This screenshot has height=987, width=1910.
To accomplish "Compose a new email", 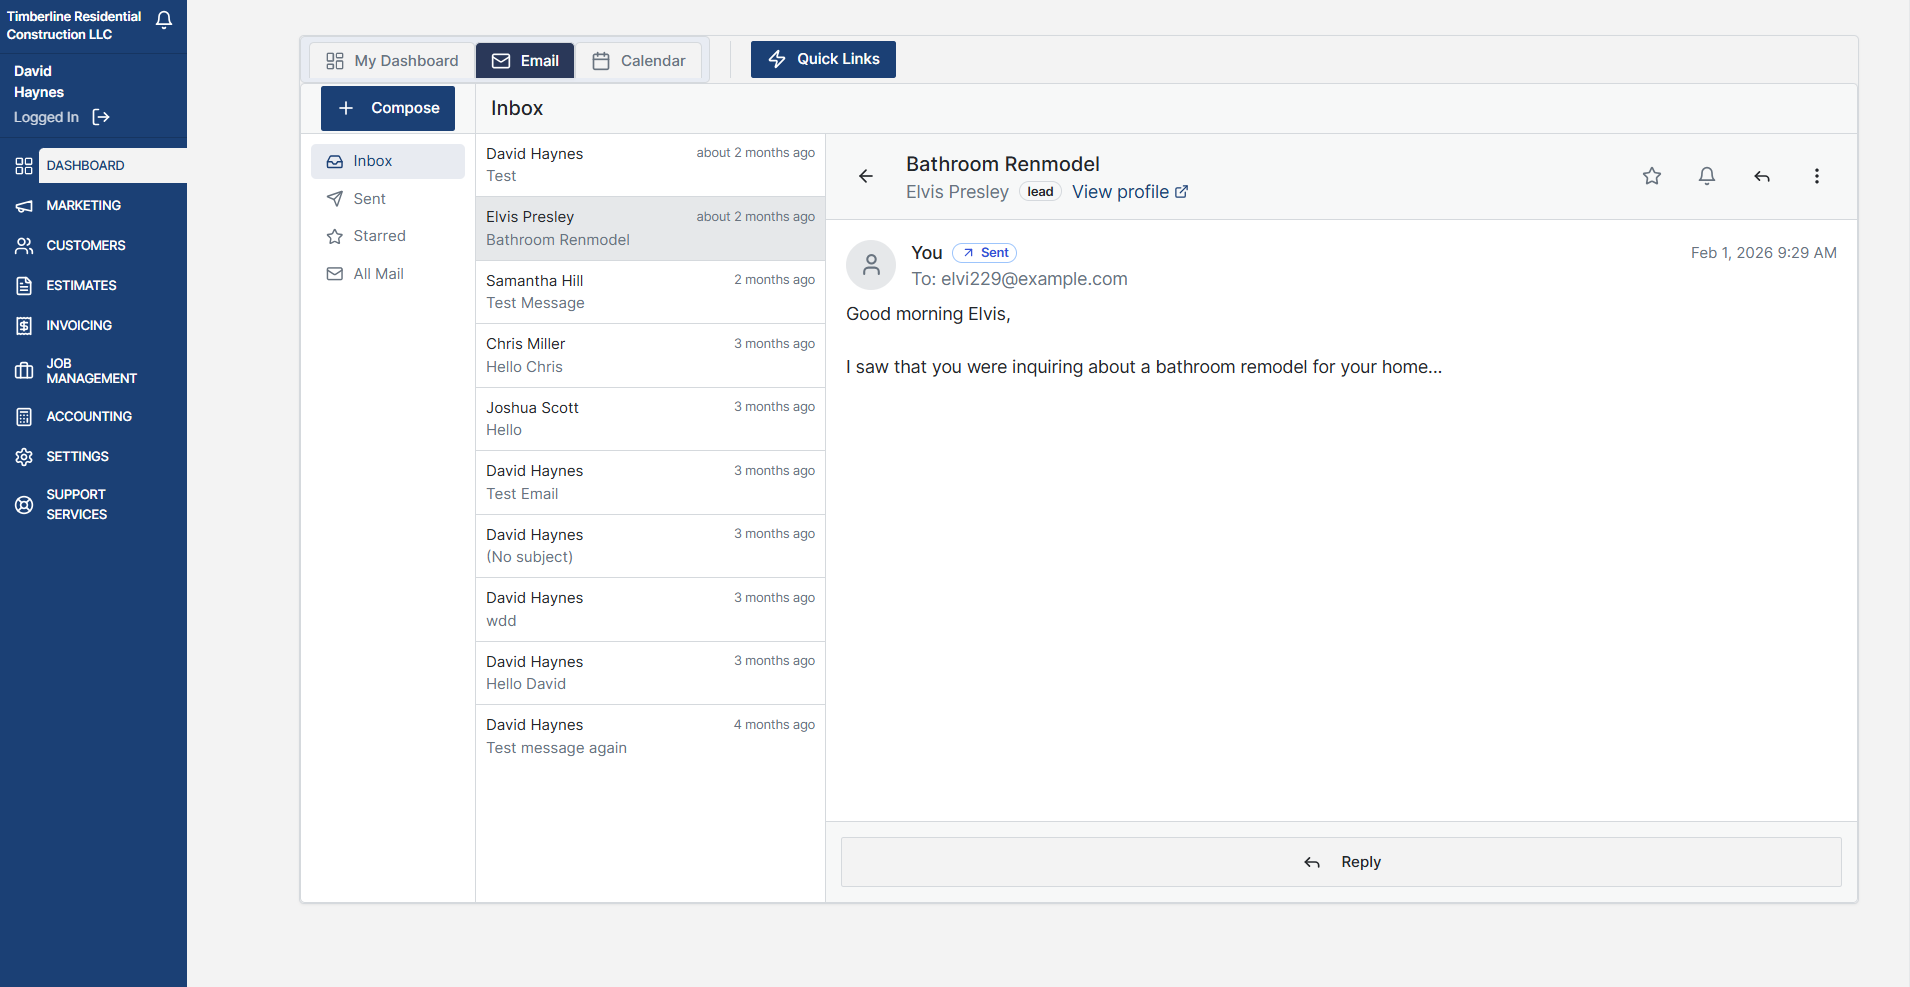I will pos(388,108).
